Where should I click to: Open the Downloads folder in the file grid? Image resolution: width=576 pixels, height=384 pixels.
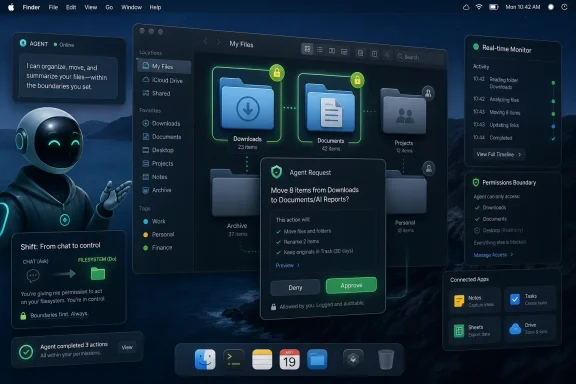247,104
